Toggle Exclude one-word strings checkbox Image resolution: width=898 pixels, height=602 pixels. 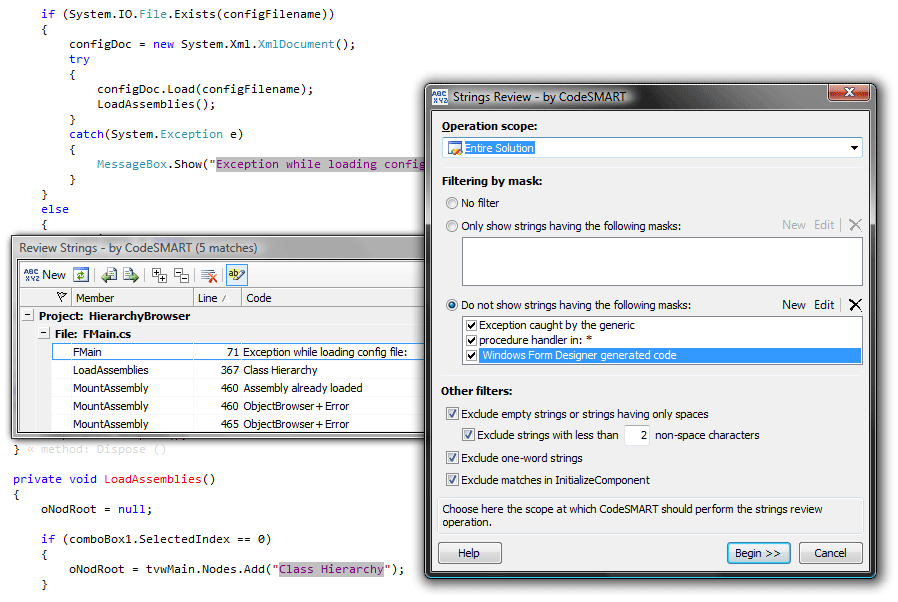click(x=452, y=458)
